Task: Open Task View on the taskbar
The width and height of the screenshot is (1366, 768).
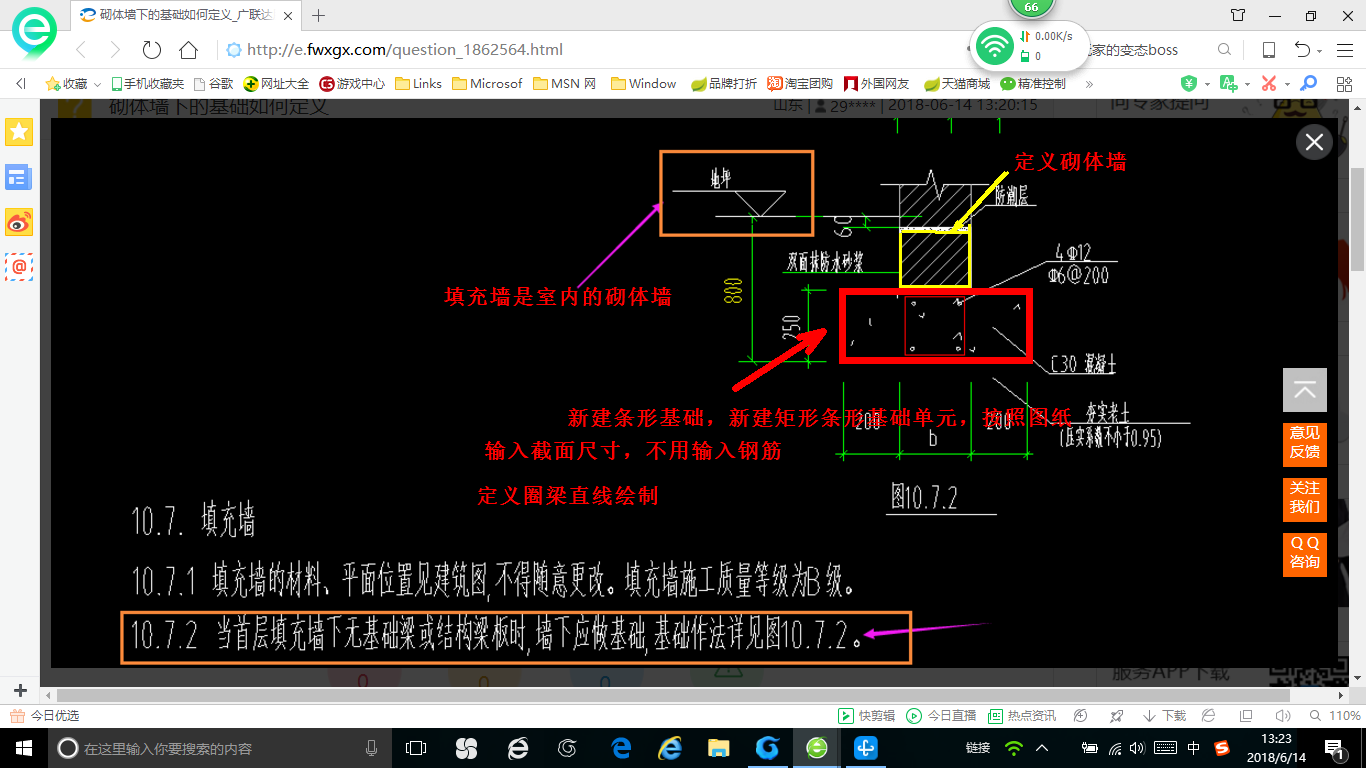Action: click(415, 748)
